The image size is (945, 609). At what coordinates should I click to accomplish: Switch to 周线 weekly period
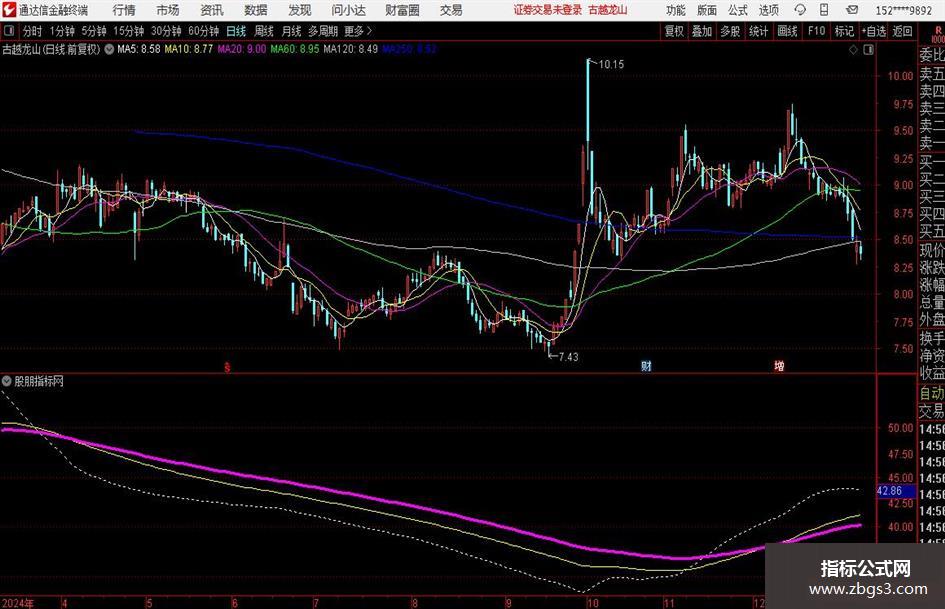click(264, 31)
